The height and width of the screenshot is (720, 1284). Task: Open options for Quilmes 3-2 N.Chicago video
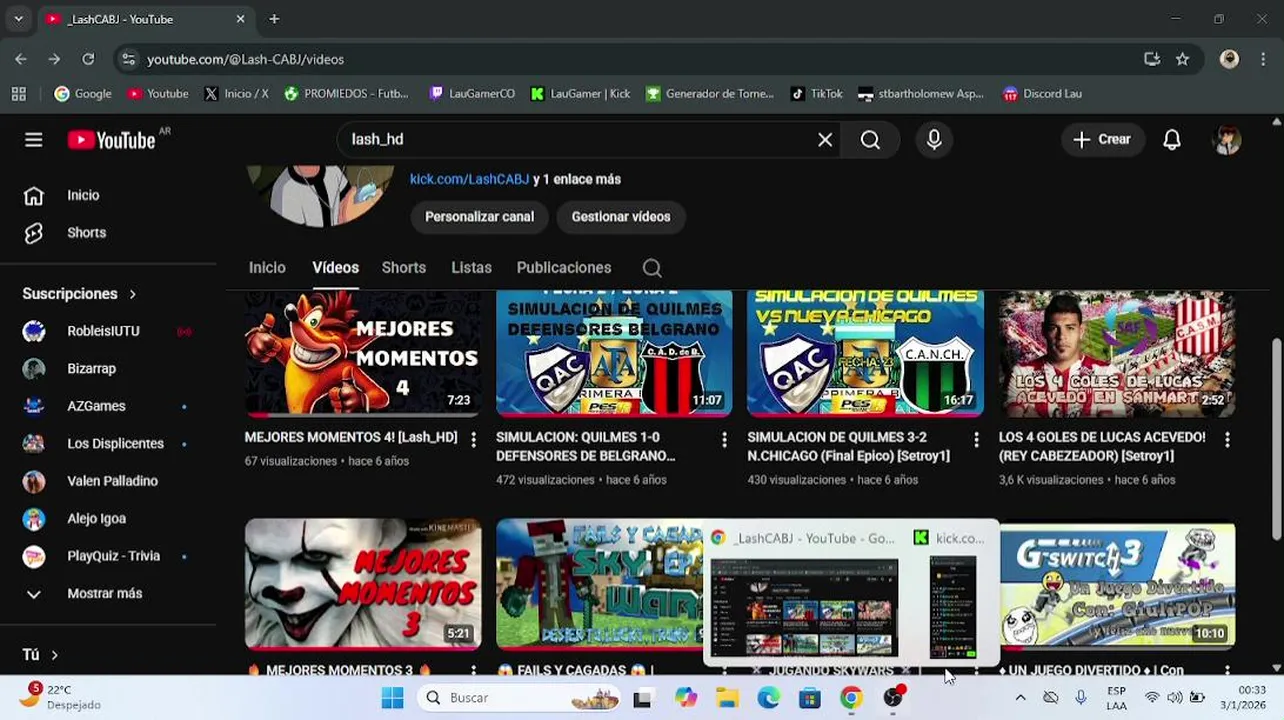(x=976, y=439)
